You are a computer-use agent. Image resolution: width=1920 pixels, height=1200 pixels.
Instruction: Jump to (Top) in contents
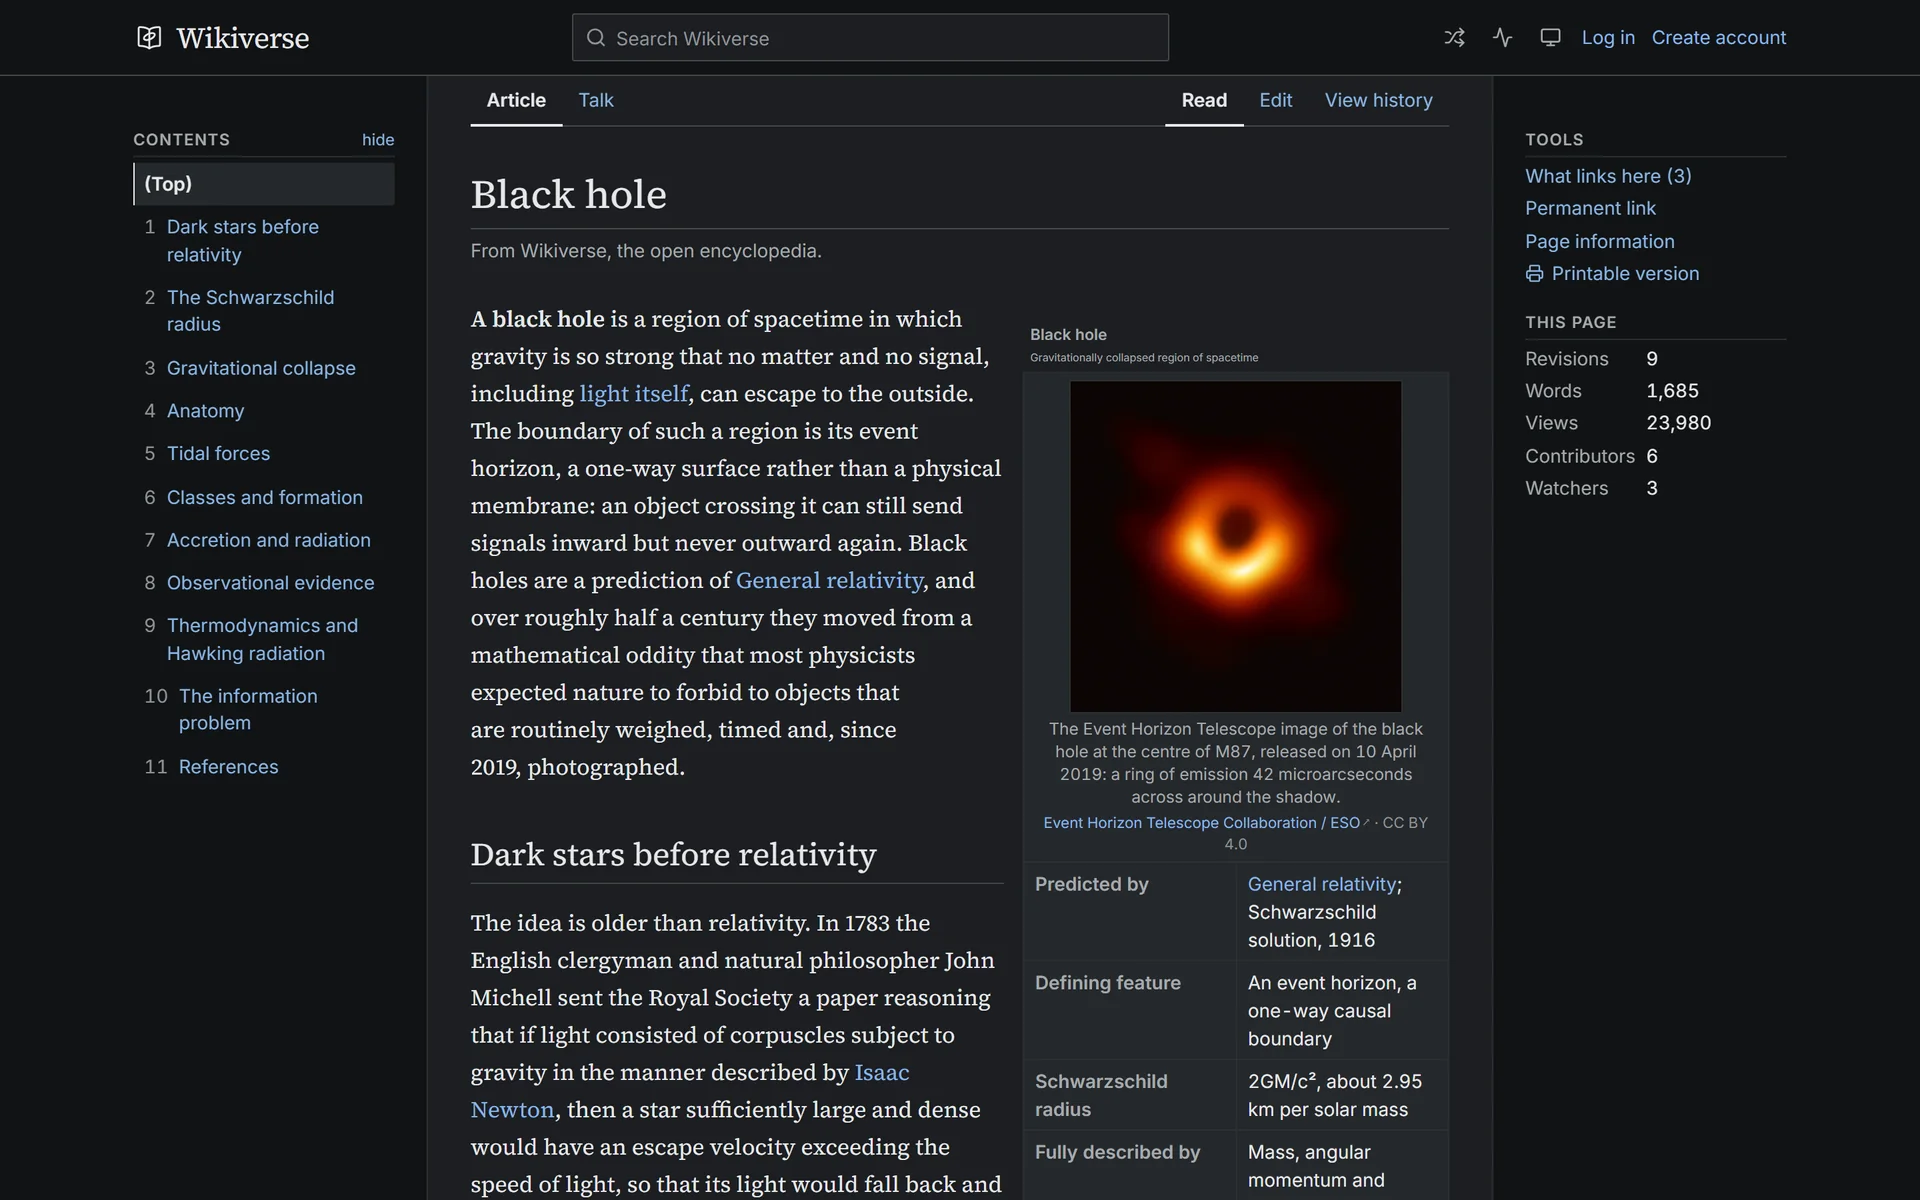(264, 184)
